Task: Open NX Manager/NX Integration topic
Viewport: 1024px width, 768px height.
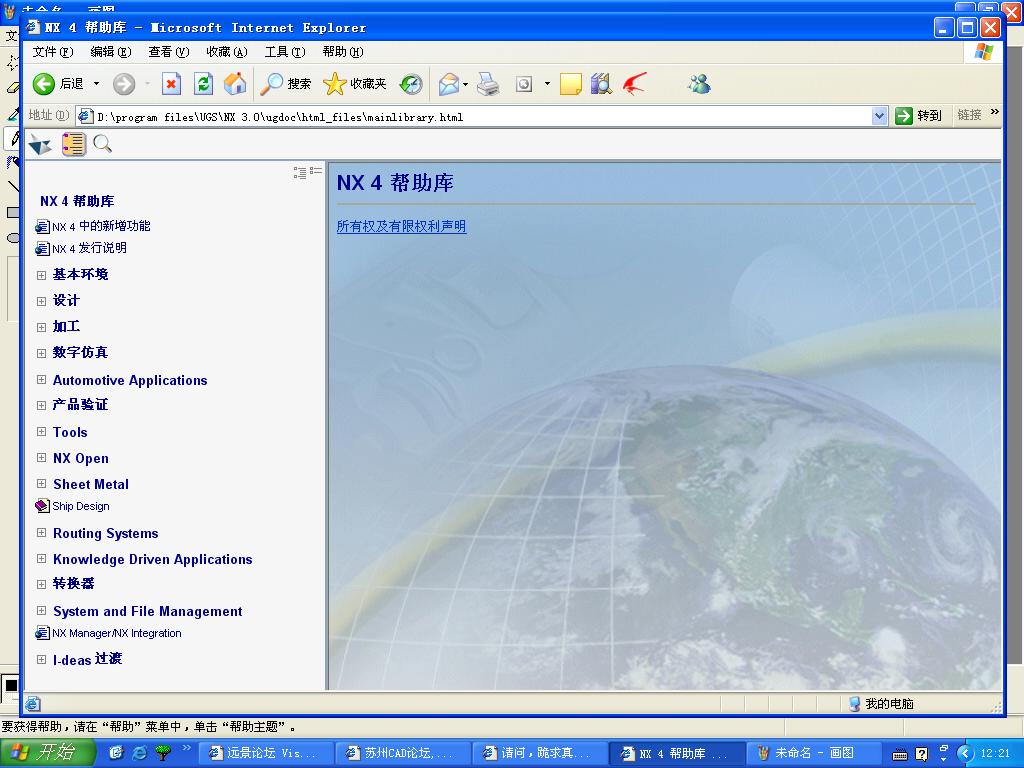Action: tap(116, 633)
